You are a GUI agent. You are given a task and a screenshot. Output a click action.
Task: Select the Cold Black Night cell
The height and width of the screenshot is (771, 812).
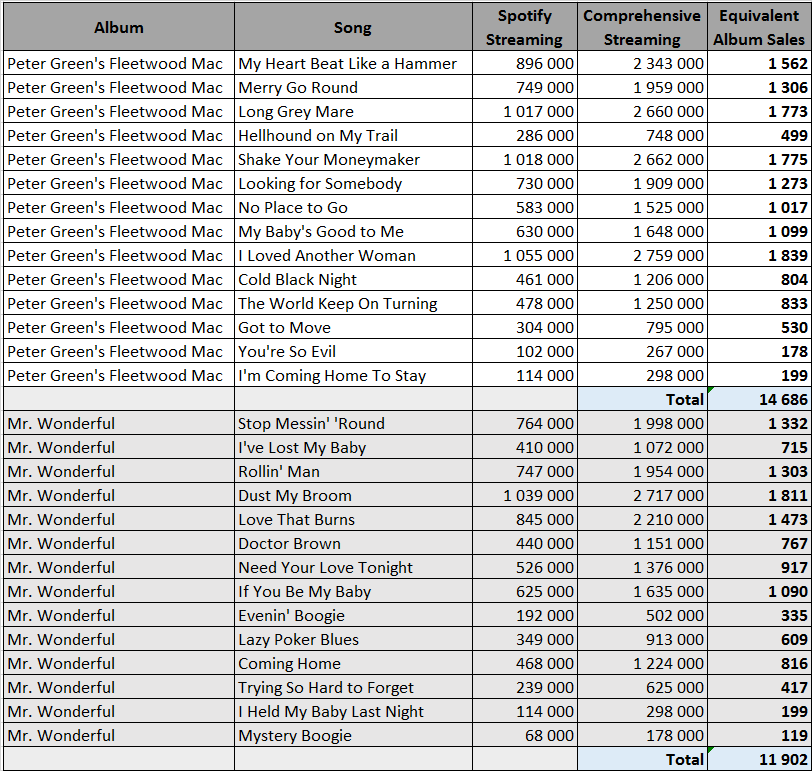click(353, 279)
